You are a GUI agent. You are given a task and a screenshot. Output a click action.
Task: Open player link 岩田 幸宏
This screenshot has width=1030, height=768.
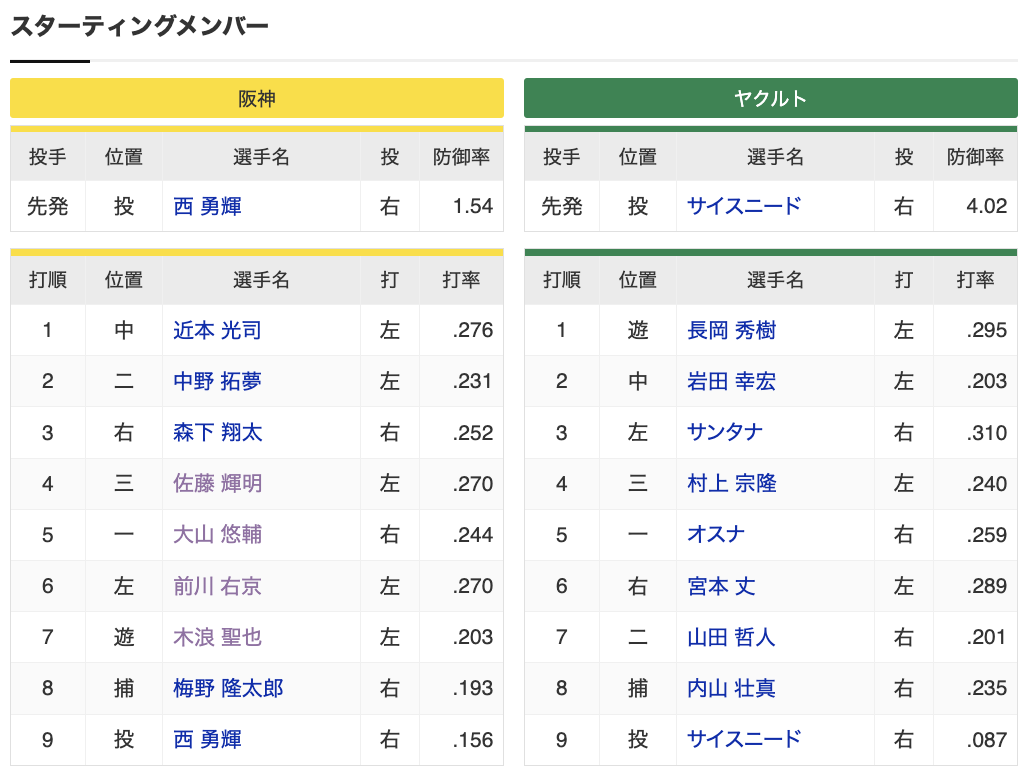point(731,381)
